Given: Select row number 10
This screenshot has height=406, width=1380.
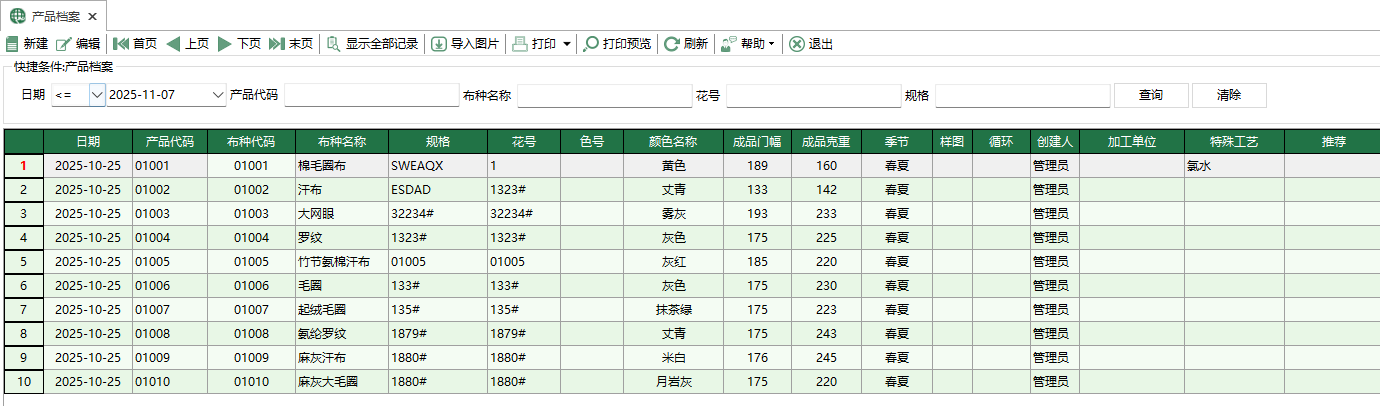Looking at the screenshot, I should [23, 382].
